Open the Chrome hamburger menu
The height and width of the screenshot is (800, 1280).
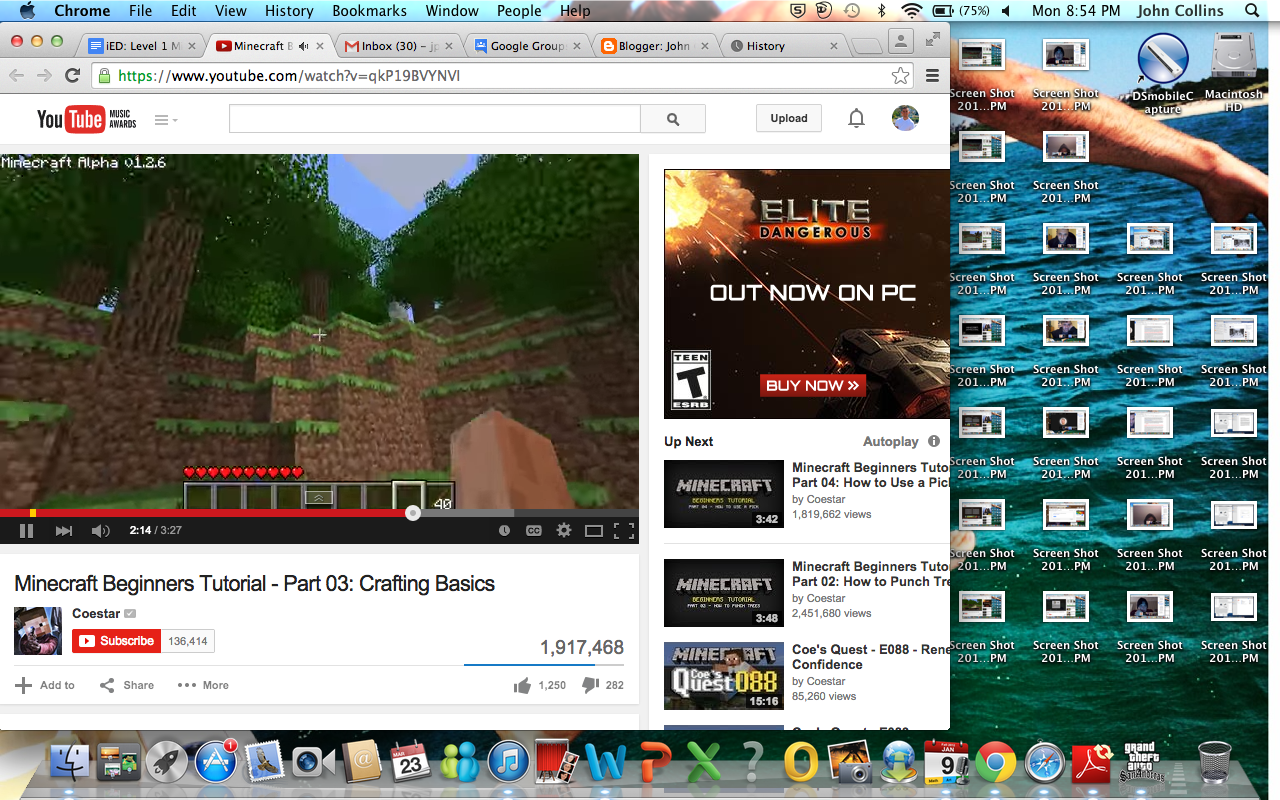(x=932, y=76)
